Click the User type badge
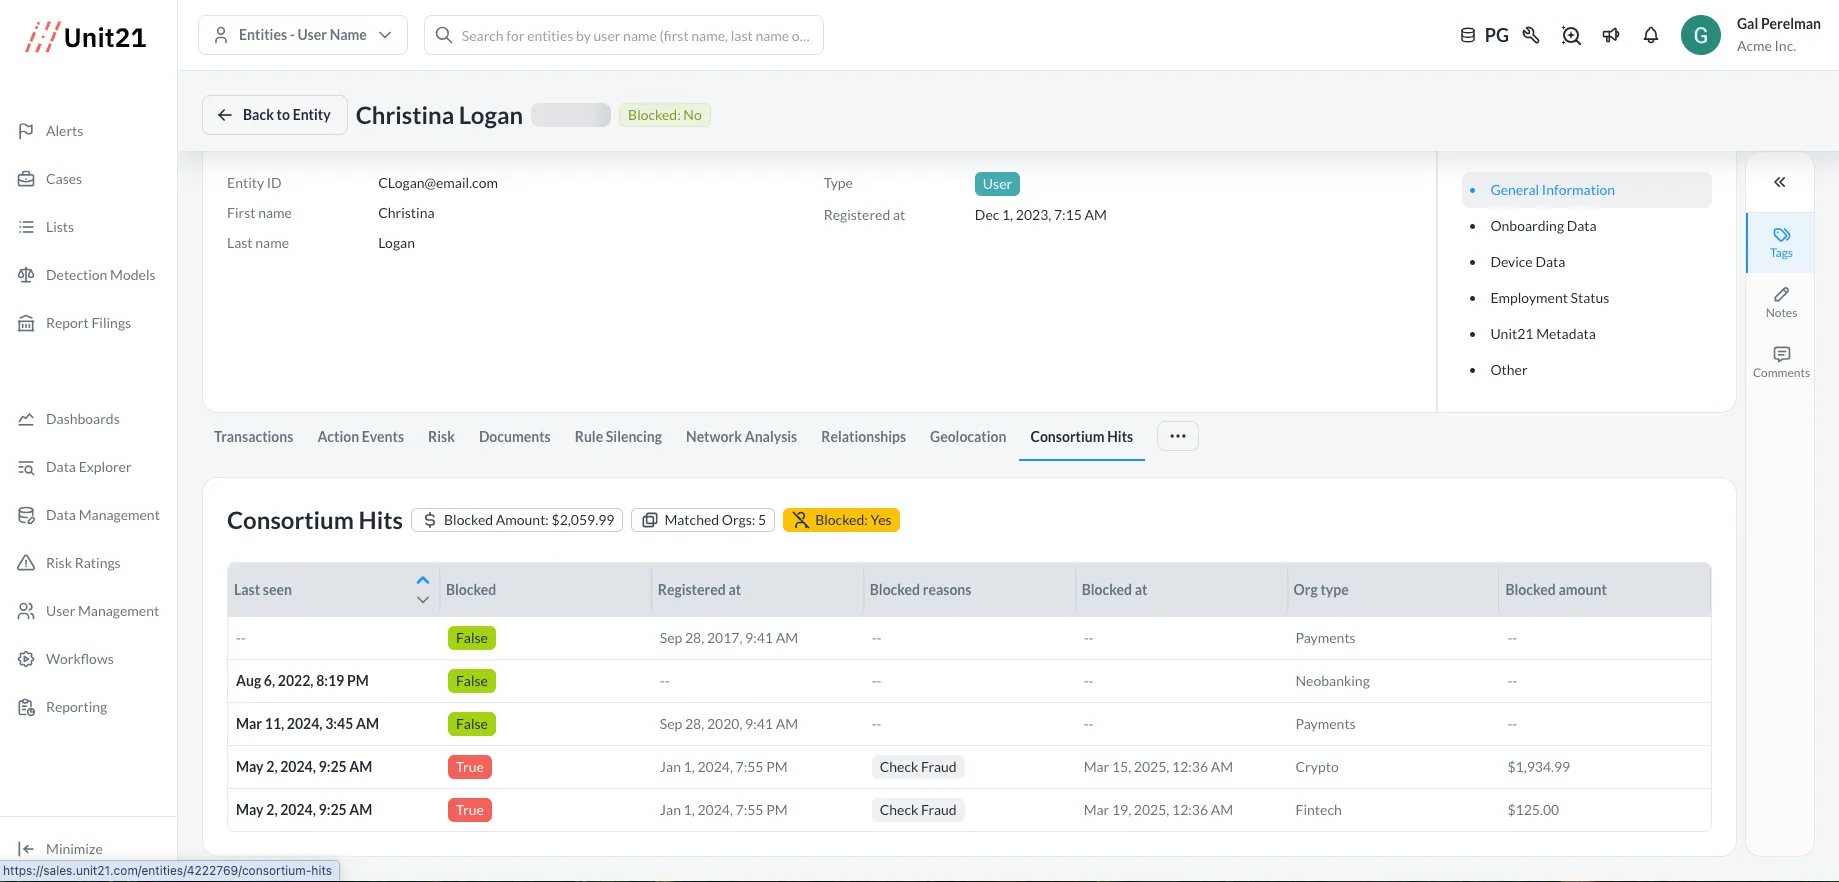The width and height of the screenshot is (1839, 882). [997, 184]
